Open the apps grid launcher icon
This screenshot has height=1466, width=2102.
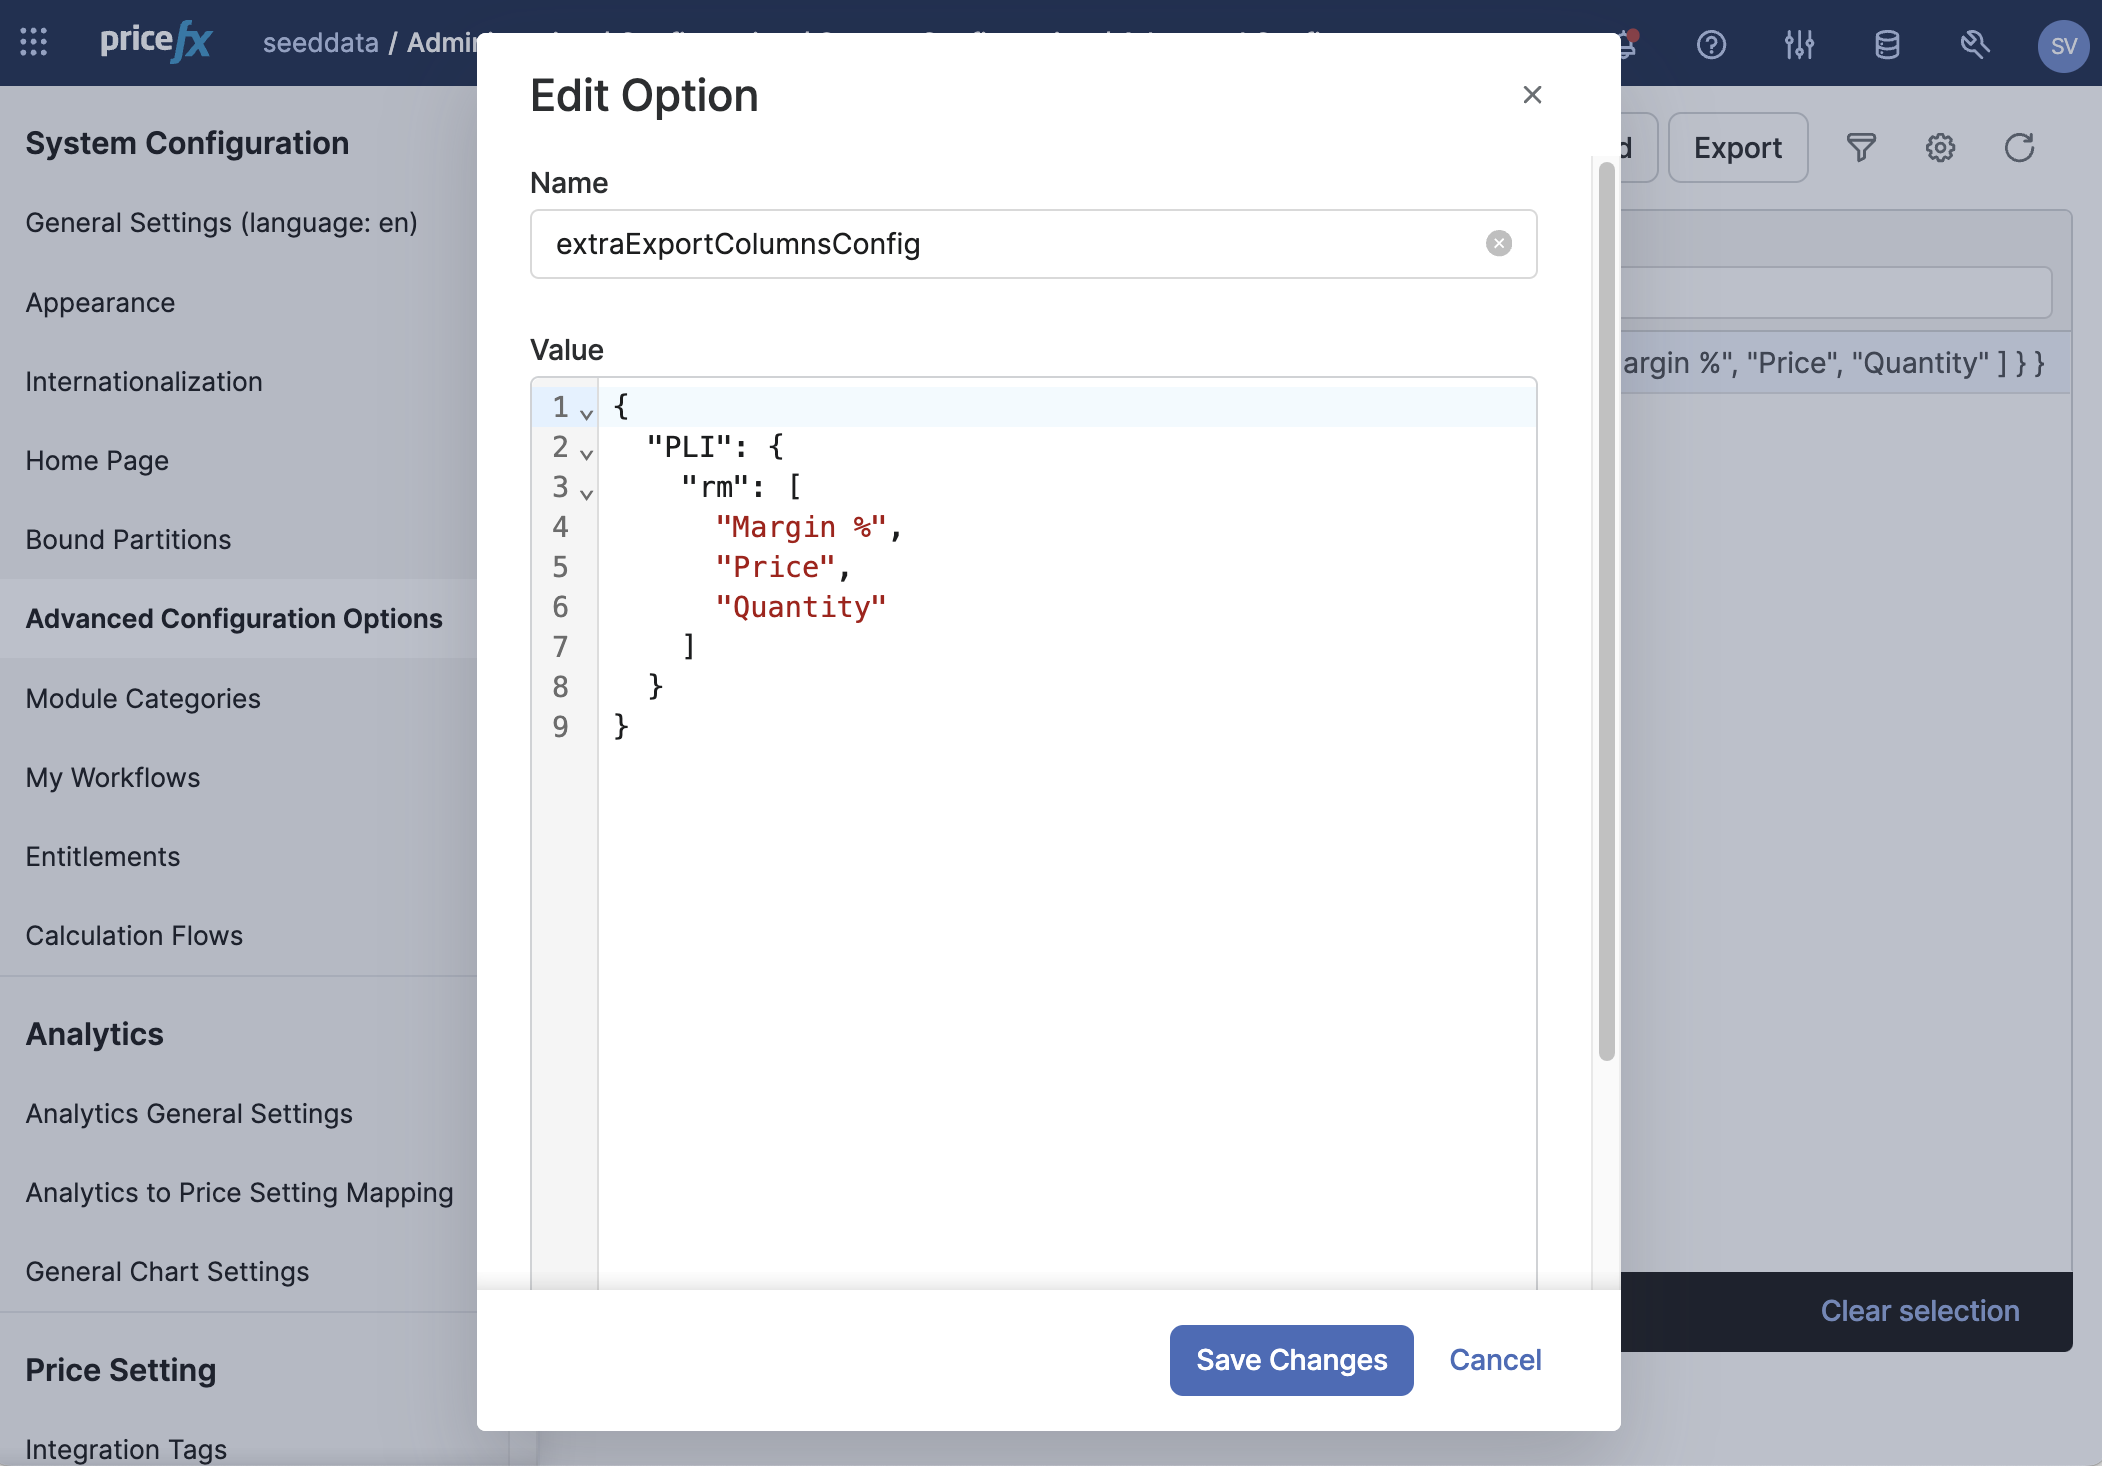34,42
